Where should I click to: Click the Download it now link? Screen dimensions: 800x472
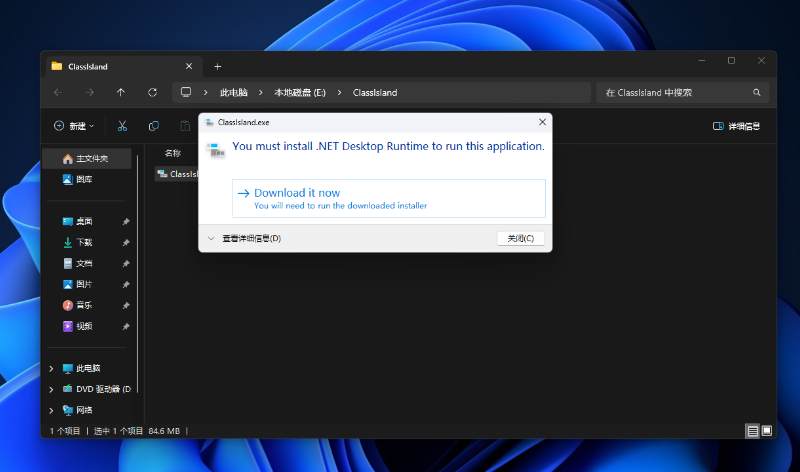point(296,193)
